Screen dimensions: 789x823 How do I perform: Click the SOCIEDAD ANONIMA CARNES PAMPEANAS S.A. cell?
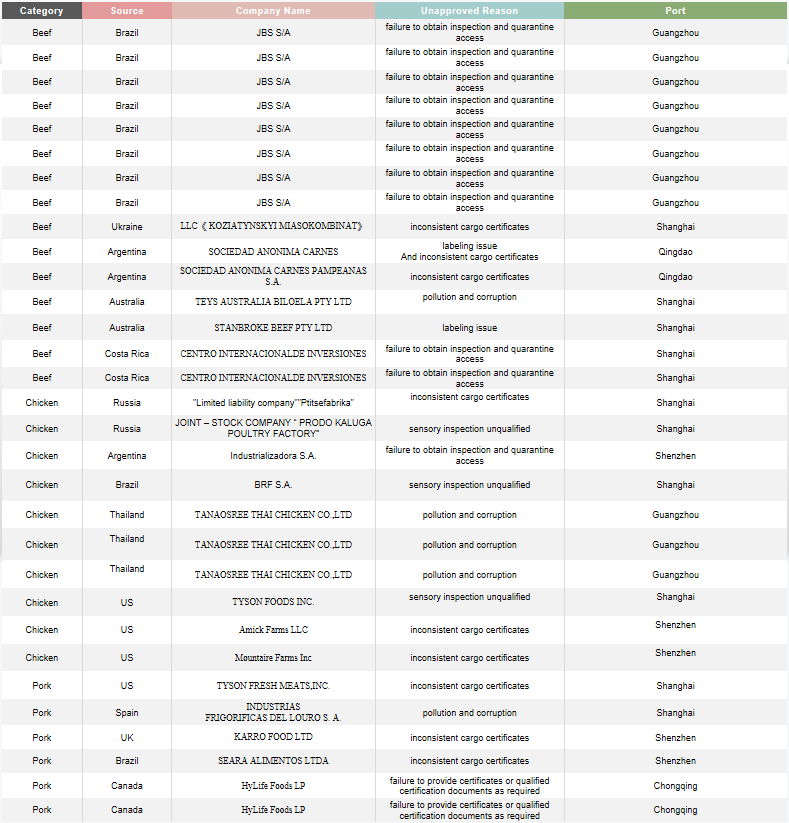point(273,276)
